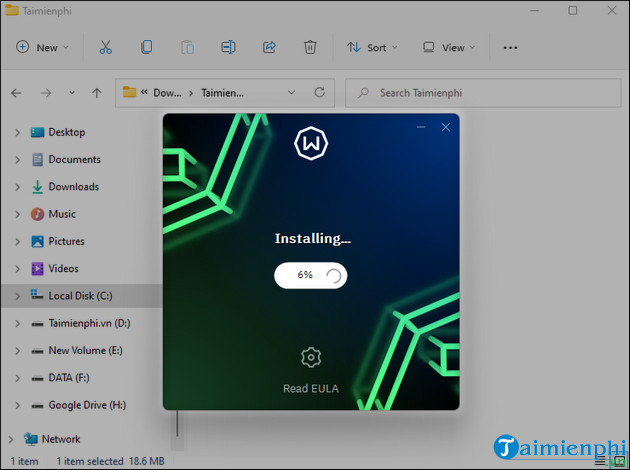This screenshot has height=470, width=630.
Task: Click the Copy icon in Explorer toolbar
Action: click(147, 47)
